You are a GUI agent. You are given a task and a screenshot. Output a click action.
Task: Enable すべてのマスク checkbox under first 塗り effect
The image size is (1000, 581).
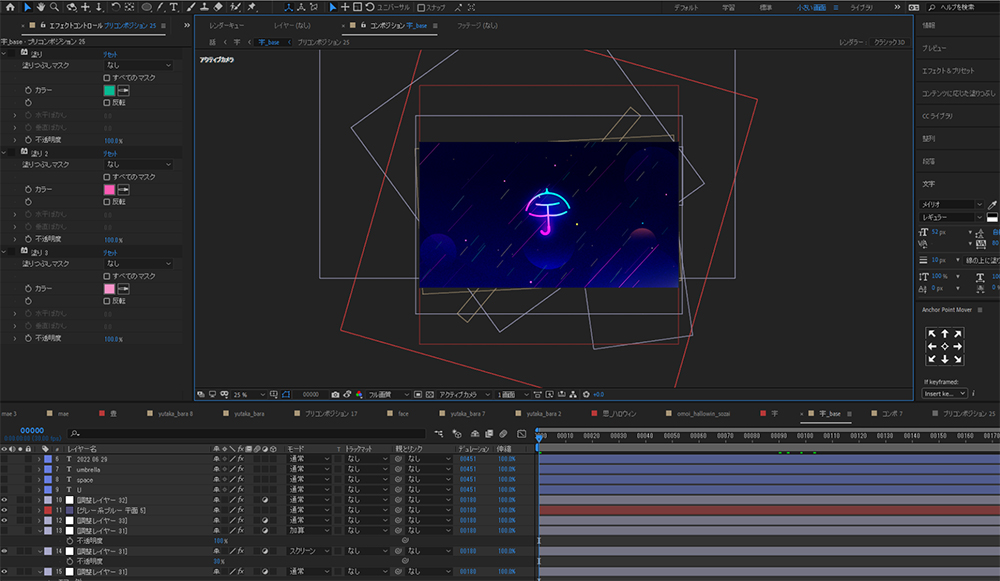pos(107,77)
